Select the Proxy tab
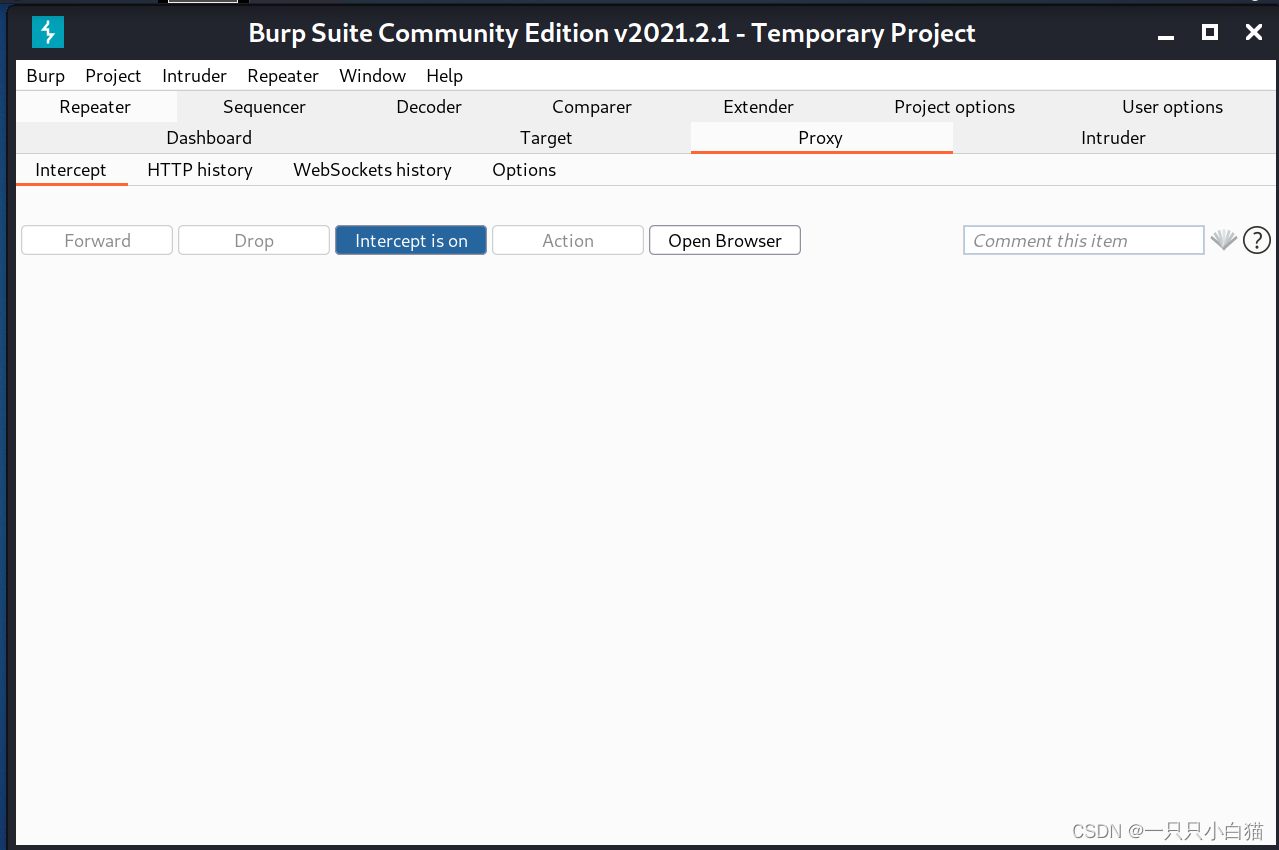The height and width of the screenshot is (850, 1279). pos(821,138)
